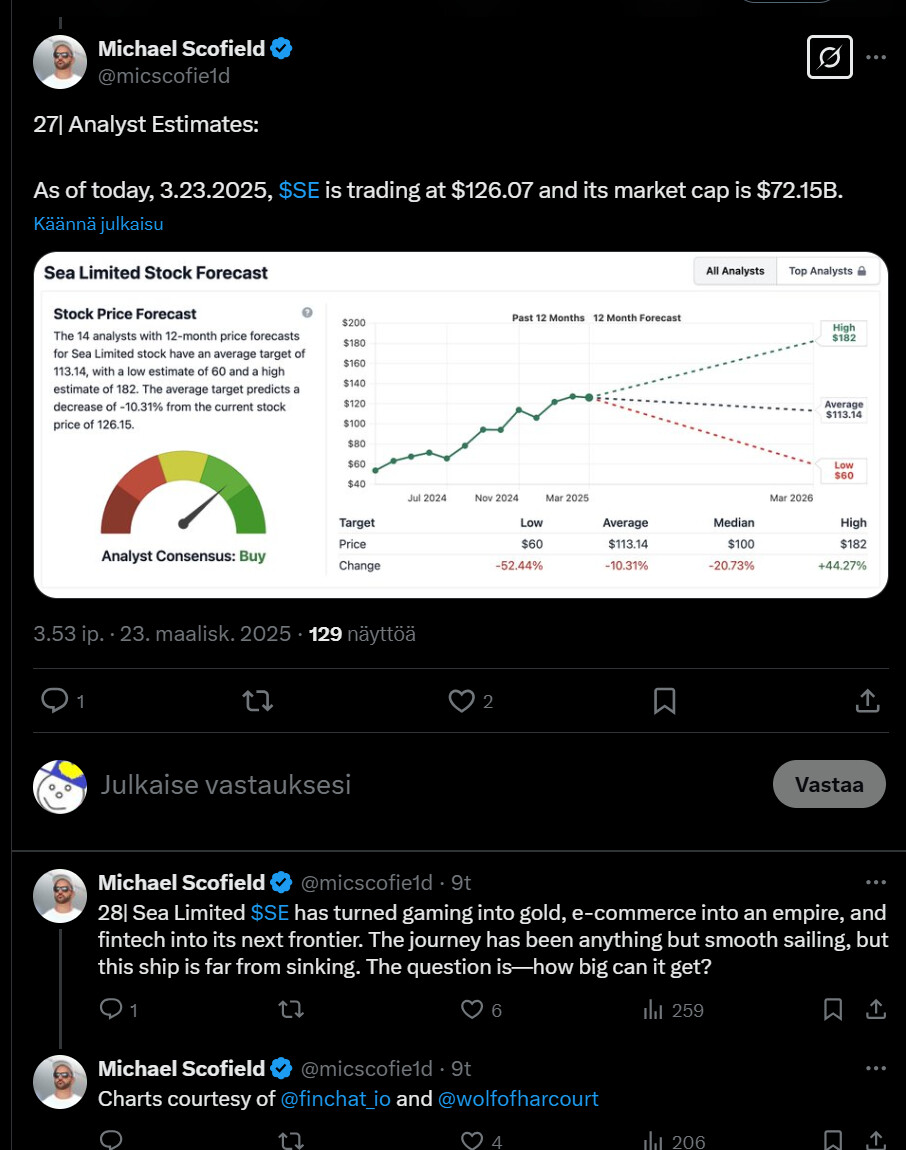Viewport: 906px width, 1150px height.
Task: Open more options on post 28
Action: [876, 882]
